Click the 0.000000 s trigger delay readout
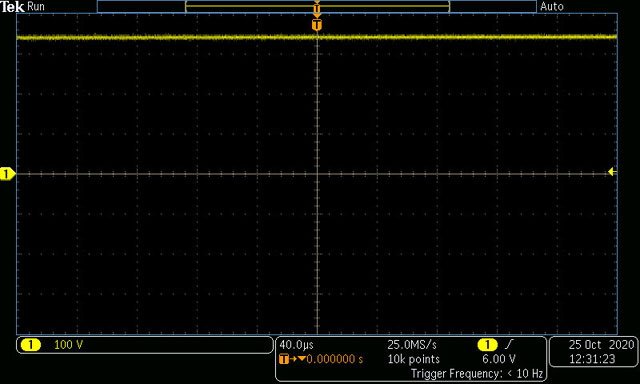The width and height of the screenshot is (640, 384). click(x=335, y=359)
